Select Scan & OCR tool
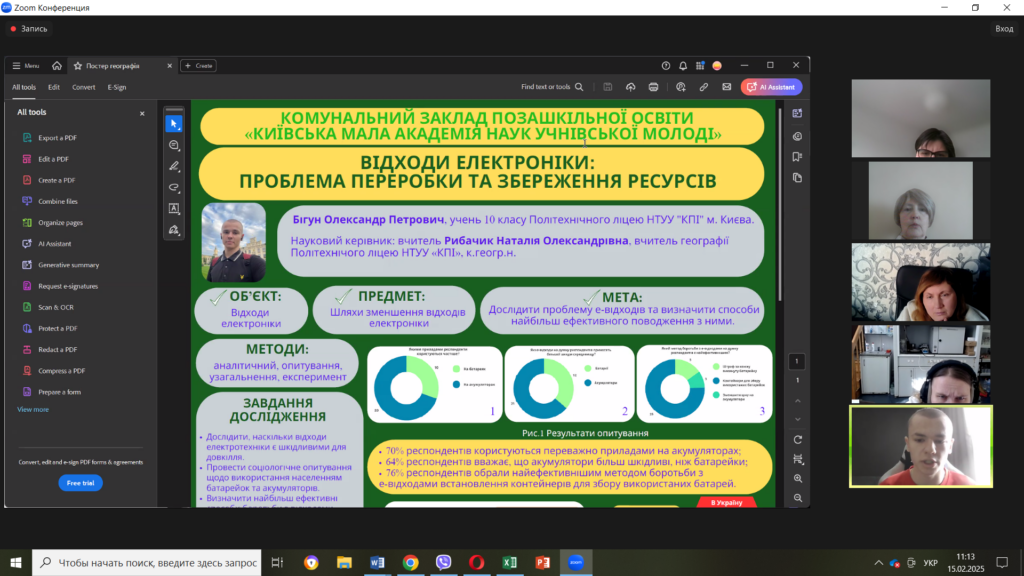The height and width of the screenshot is (576, 1024). tap(56, 308)
